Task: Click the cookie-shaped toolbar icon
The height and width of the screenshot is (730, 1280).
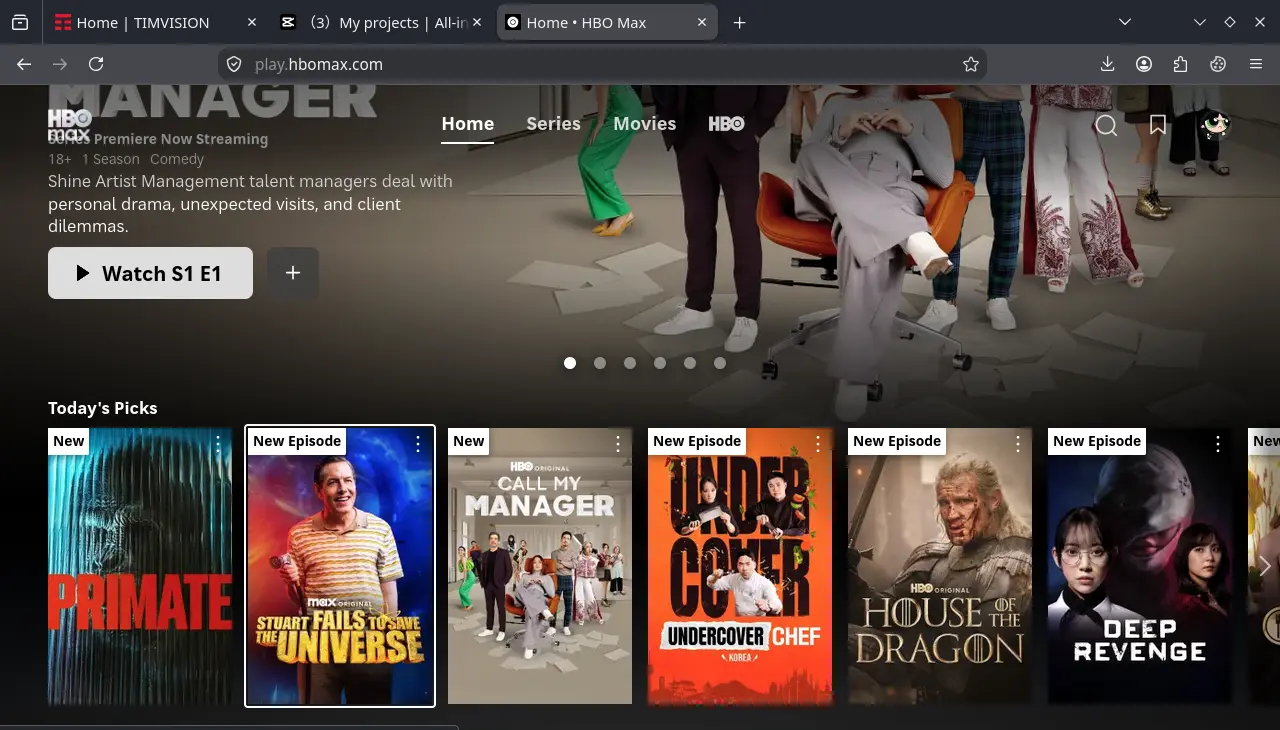Action: [1218, 64]
